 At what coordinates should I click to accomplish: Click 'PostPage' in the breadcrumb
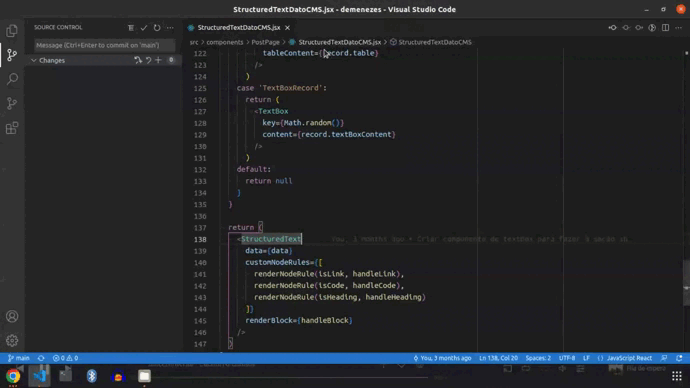point(265,42)
